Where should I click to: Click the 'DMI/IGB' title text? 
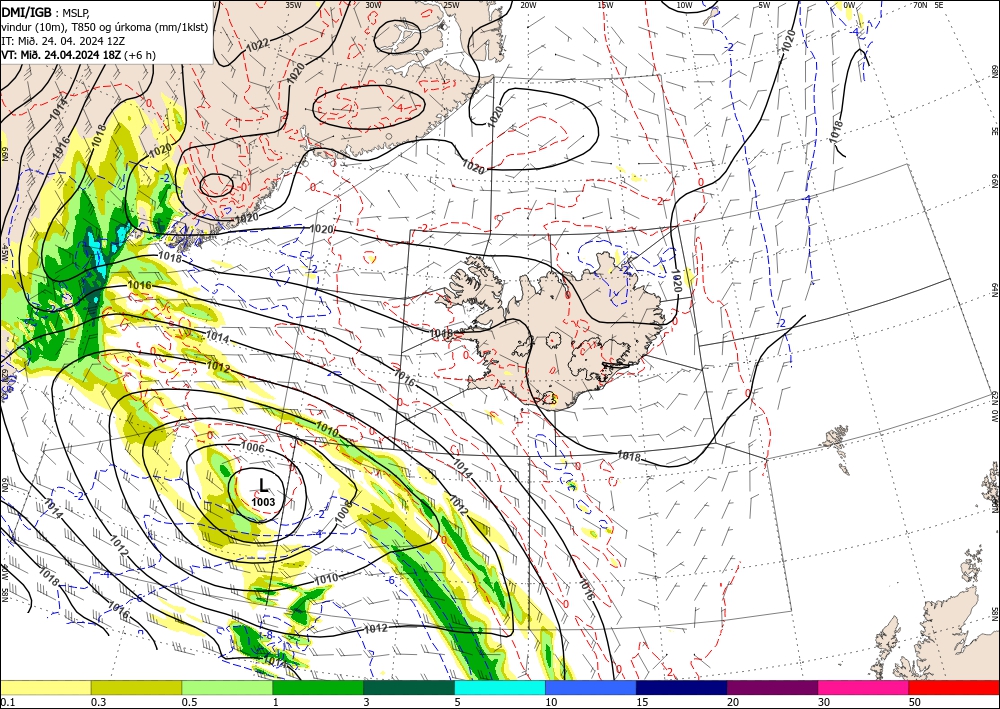click(x=26, y=11)
